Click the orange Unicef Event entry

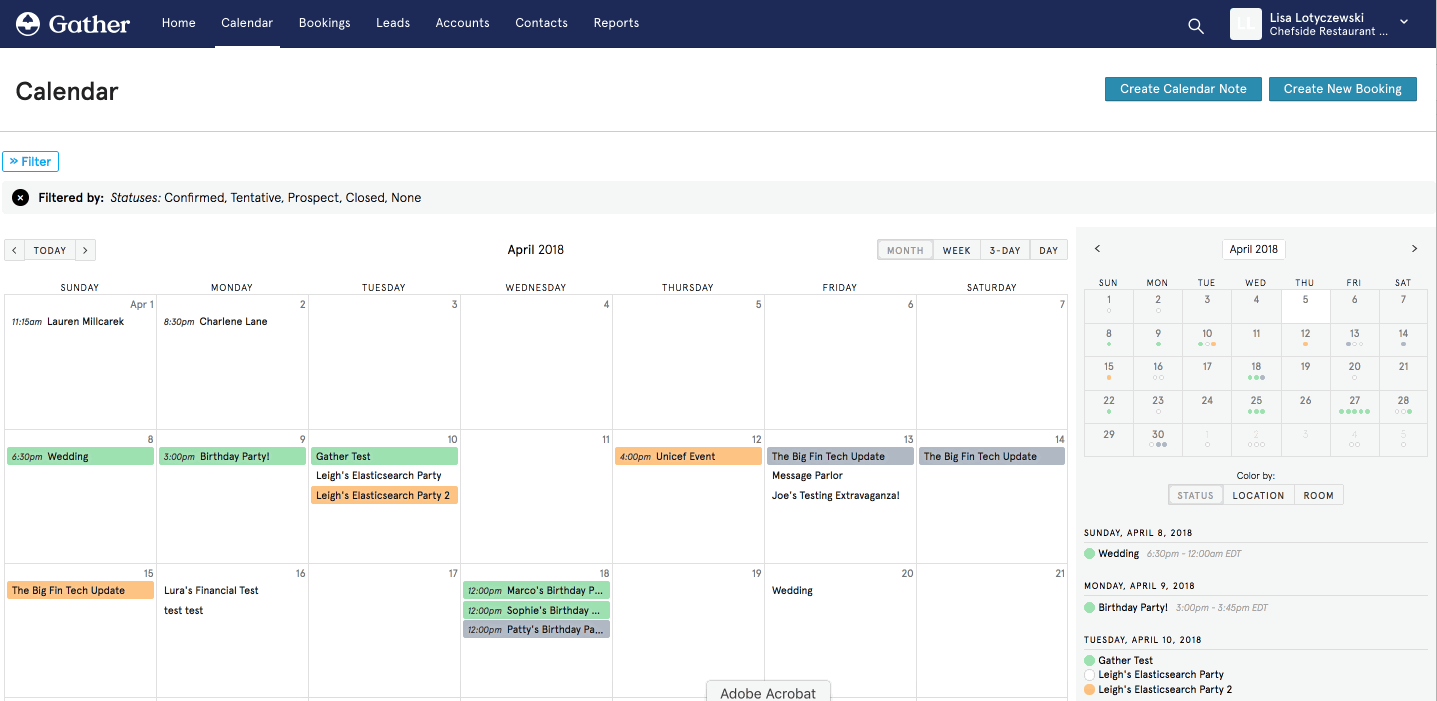[x=688, y=456]
